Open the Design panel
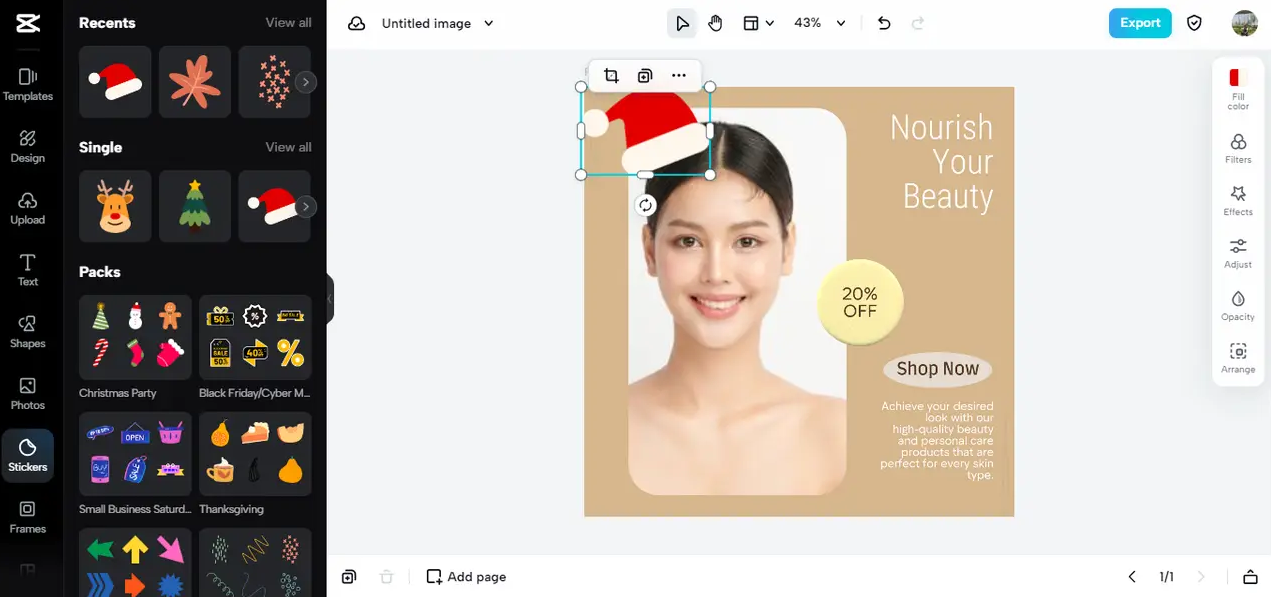The image size is (1271, 597). click(x=28, y=146)
